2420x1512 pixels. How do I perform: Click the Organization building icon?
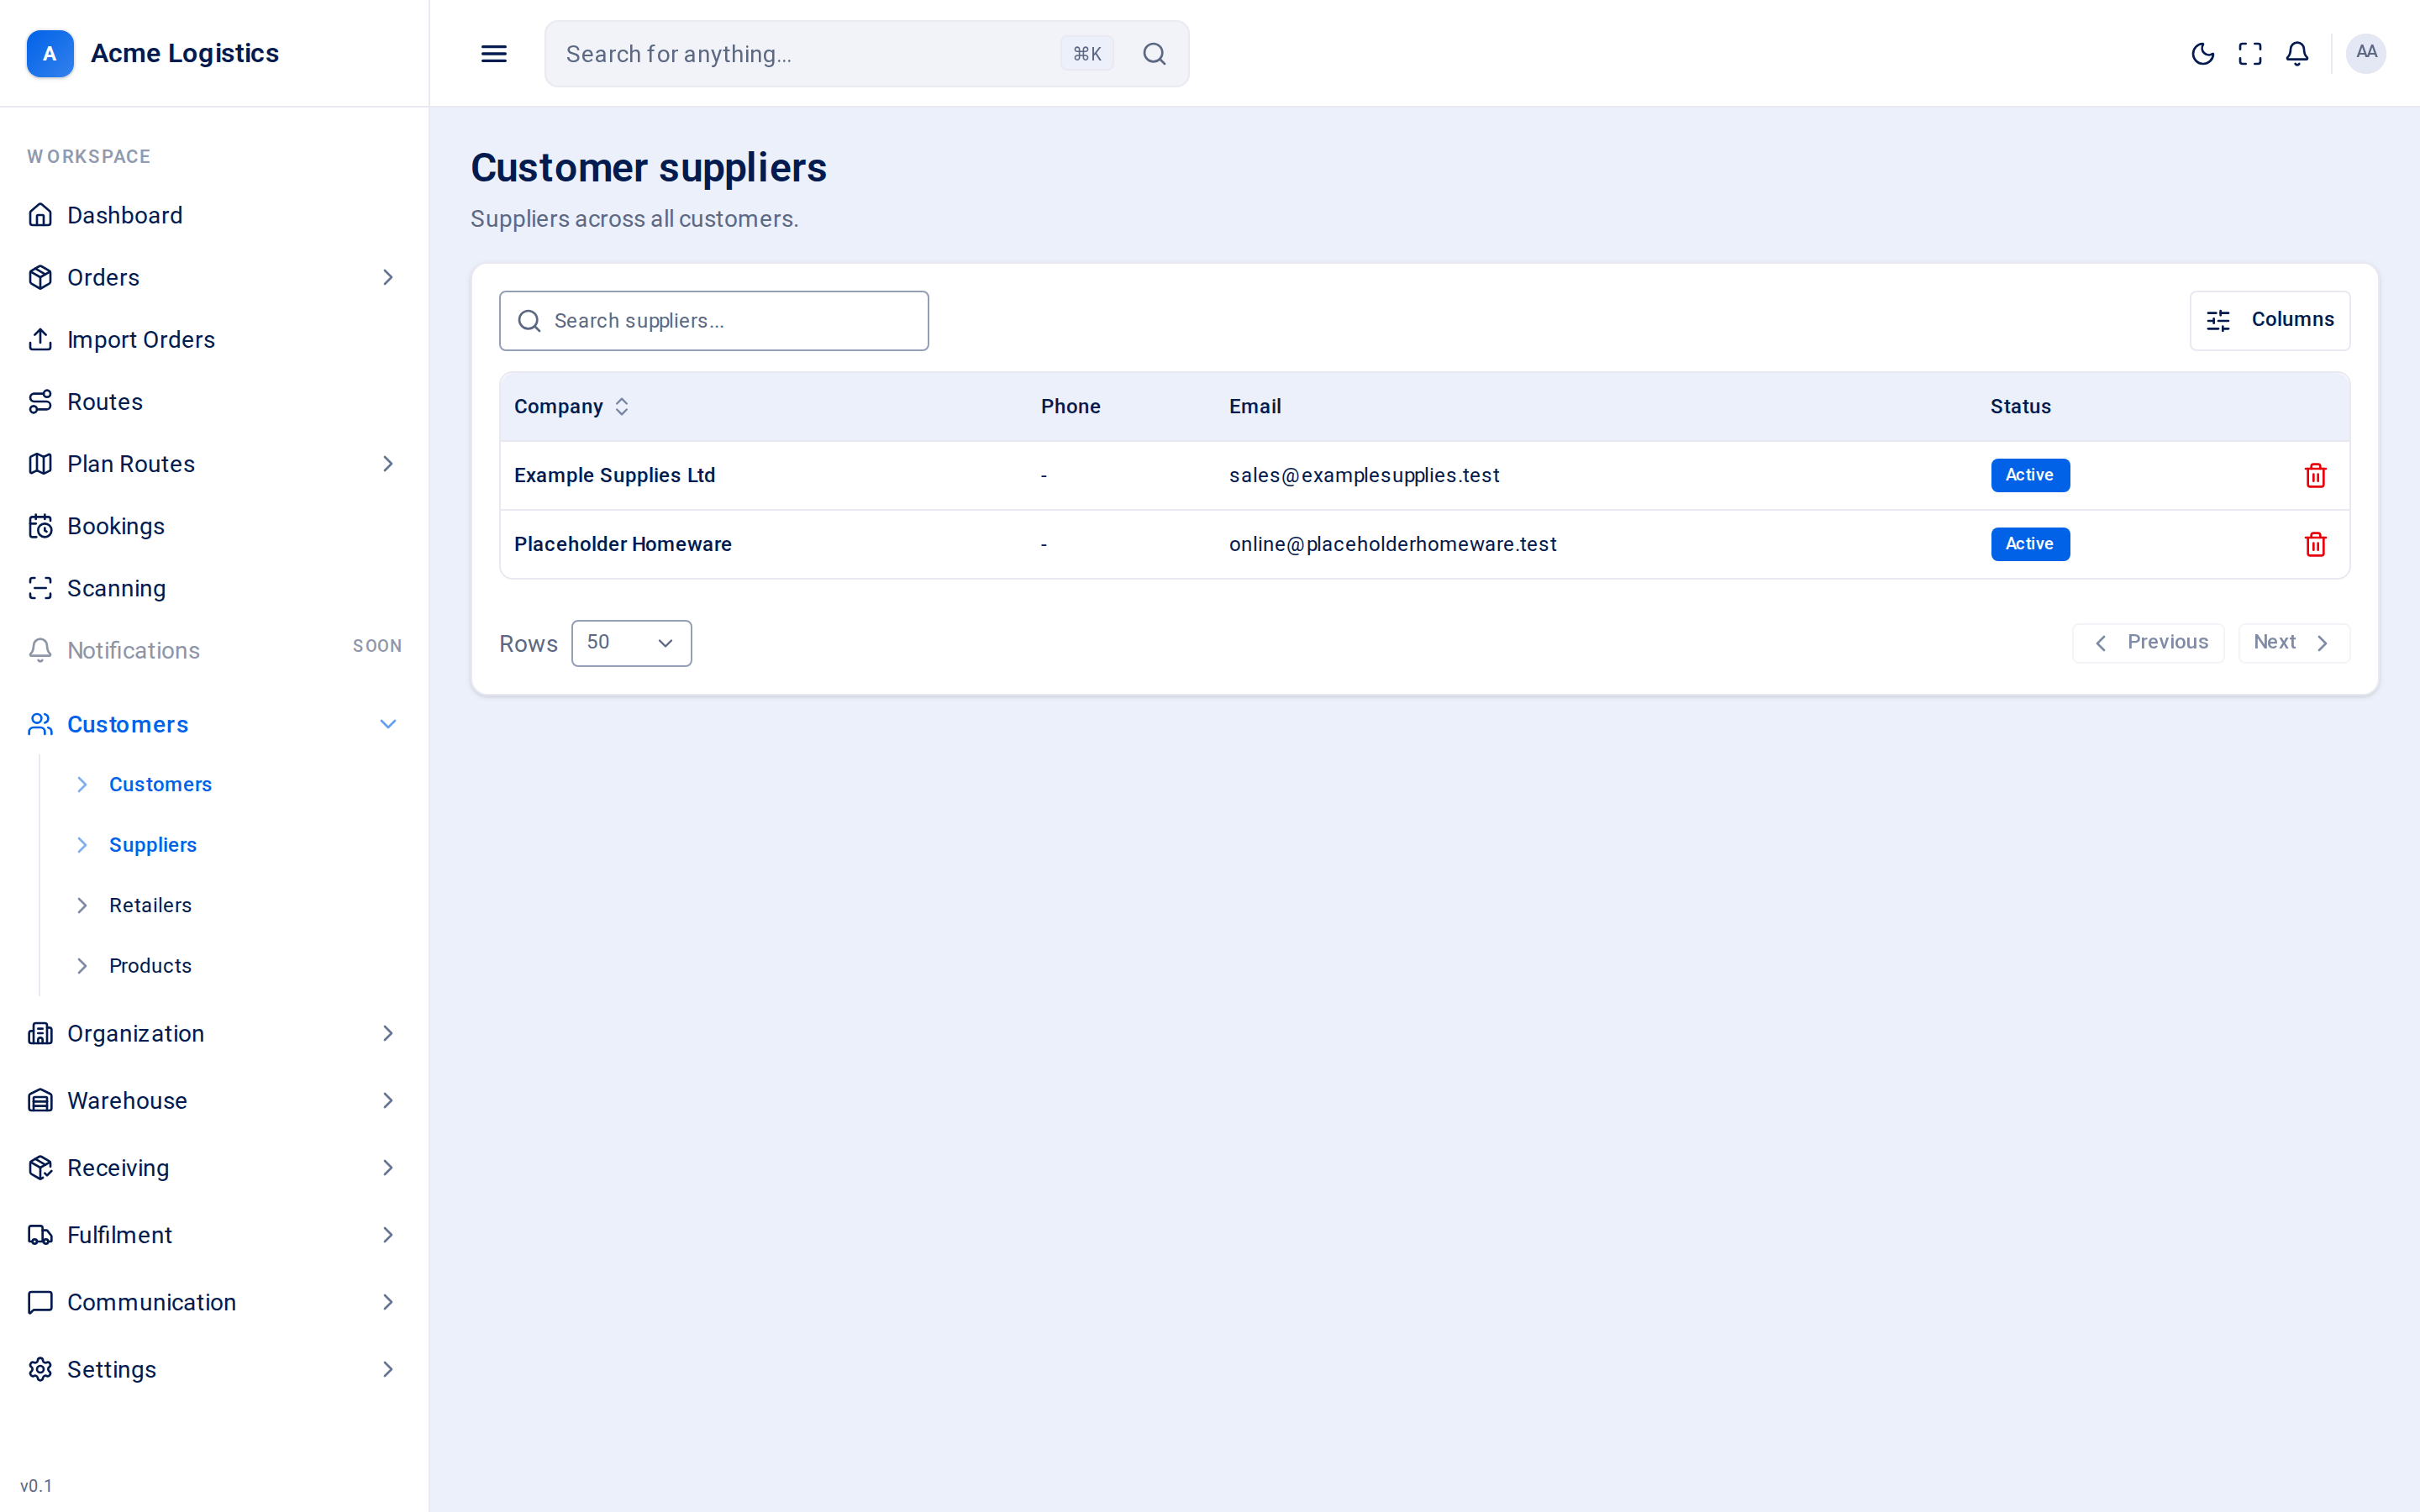click(40, 1033)
